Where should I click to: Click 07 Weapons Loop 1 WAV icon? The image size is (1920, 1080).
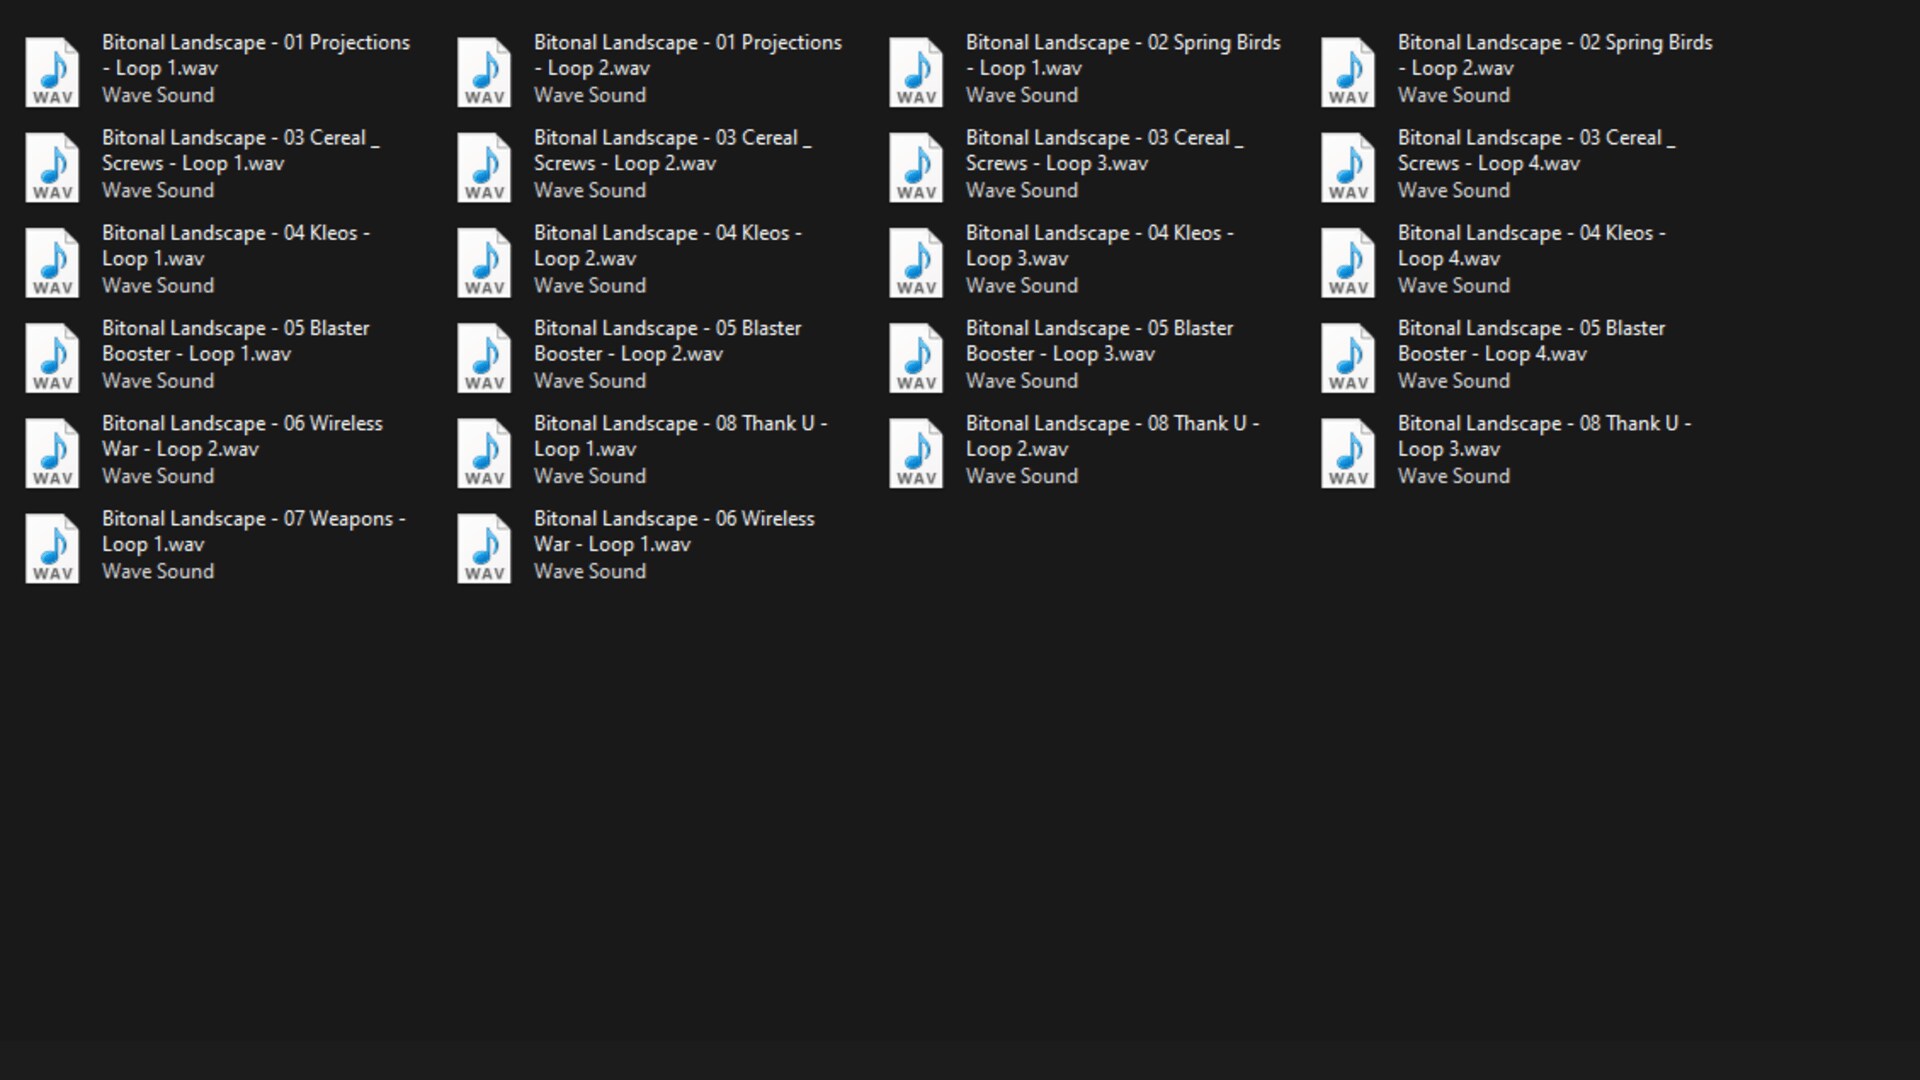(52, 547)
